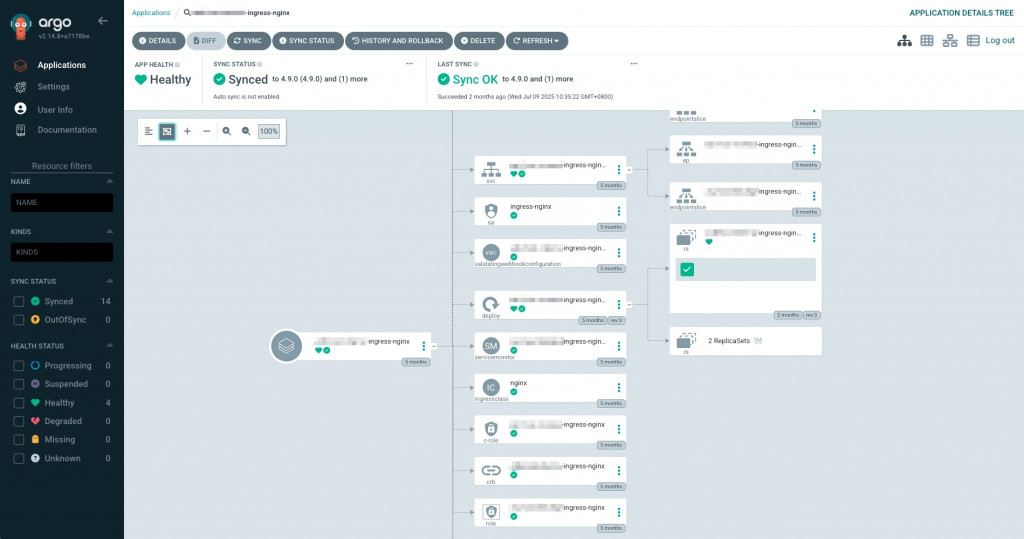
Task: Switch to the pods grid view icon
Action: click(x=927, y=41)
